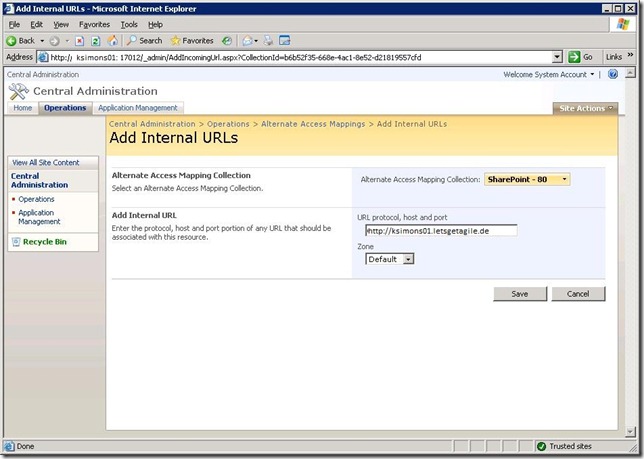644x459 pixels.
Task: Open the Favorites menu in the menu bar
Action: click(x=94, y=25)
